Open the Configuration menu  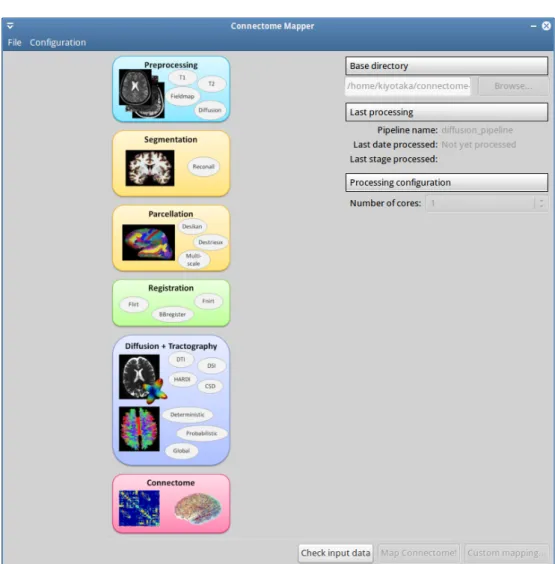click(x=58, y=42)
